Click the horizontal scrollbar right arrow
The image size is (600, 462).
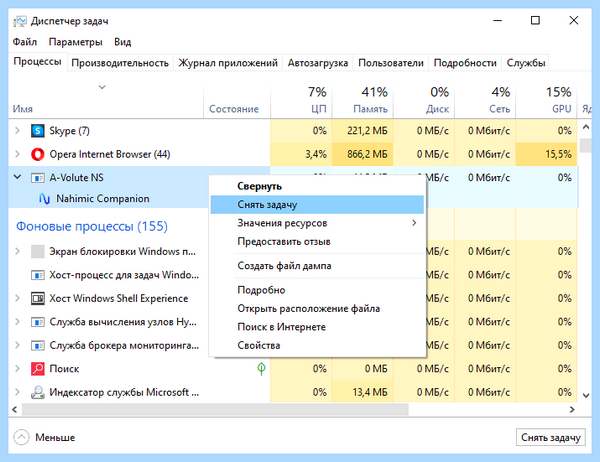tap(572, 410)
